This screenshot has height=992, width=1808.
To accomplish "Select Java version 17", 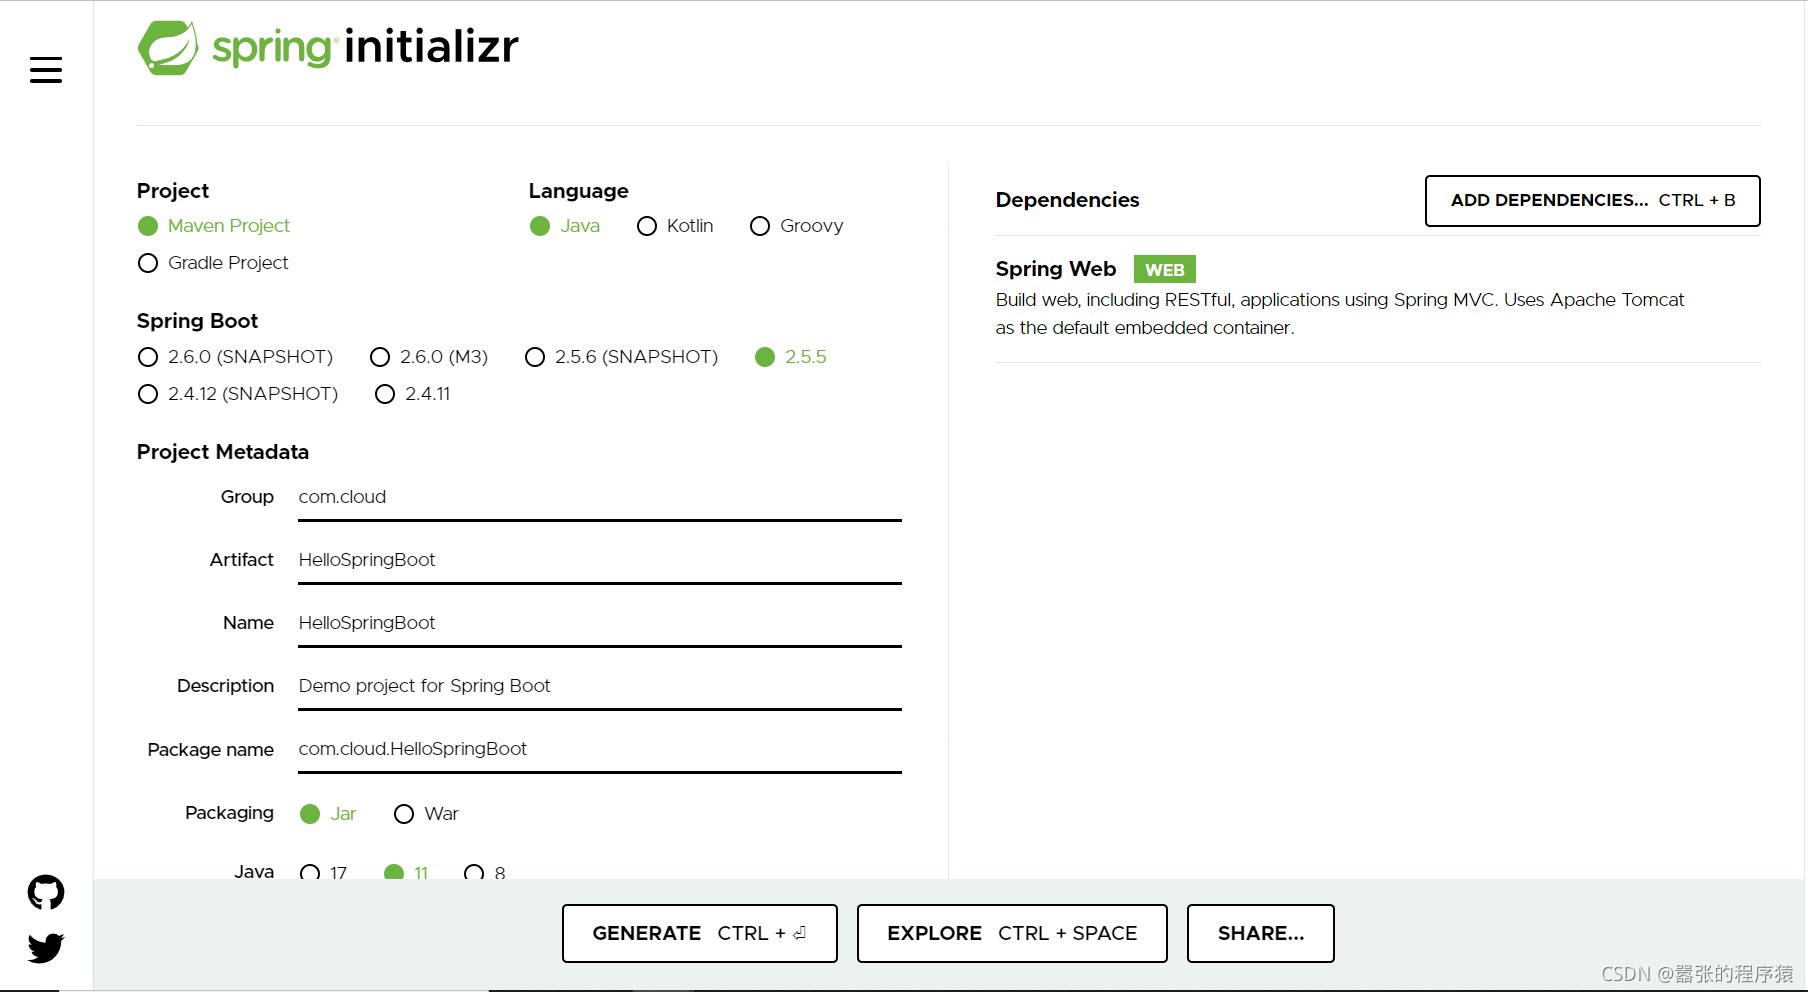I will 324,872.
